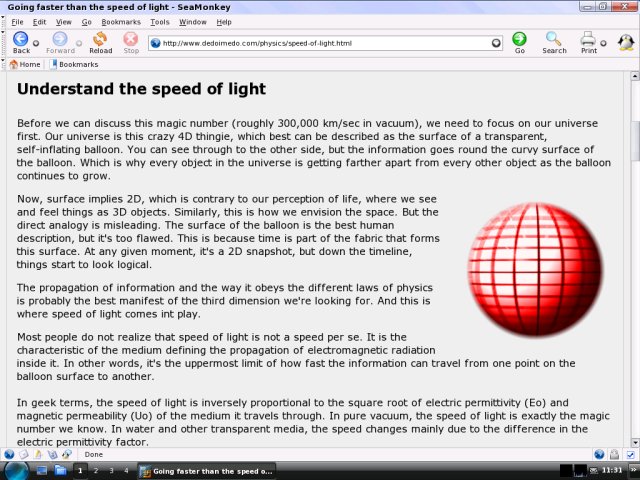This screenshot has height=480, width=640.
Task: Click the site icon in the address bar
Action: pyautogui.click(x=155, y=43)
